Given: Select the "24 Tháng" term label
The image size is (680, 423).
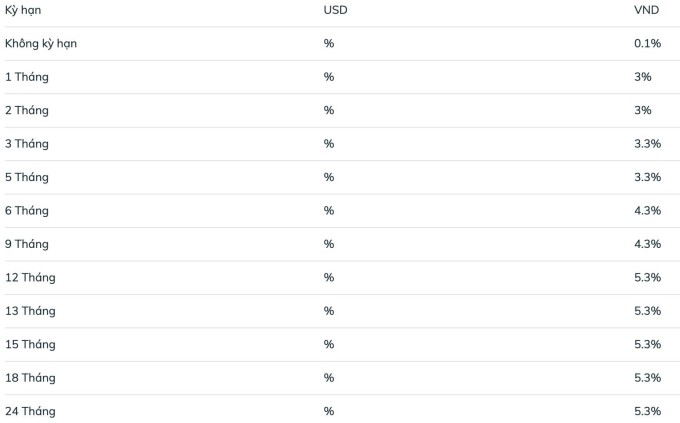Looking at the screenshot, I should pyautogui.click(x=30, y=411).
